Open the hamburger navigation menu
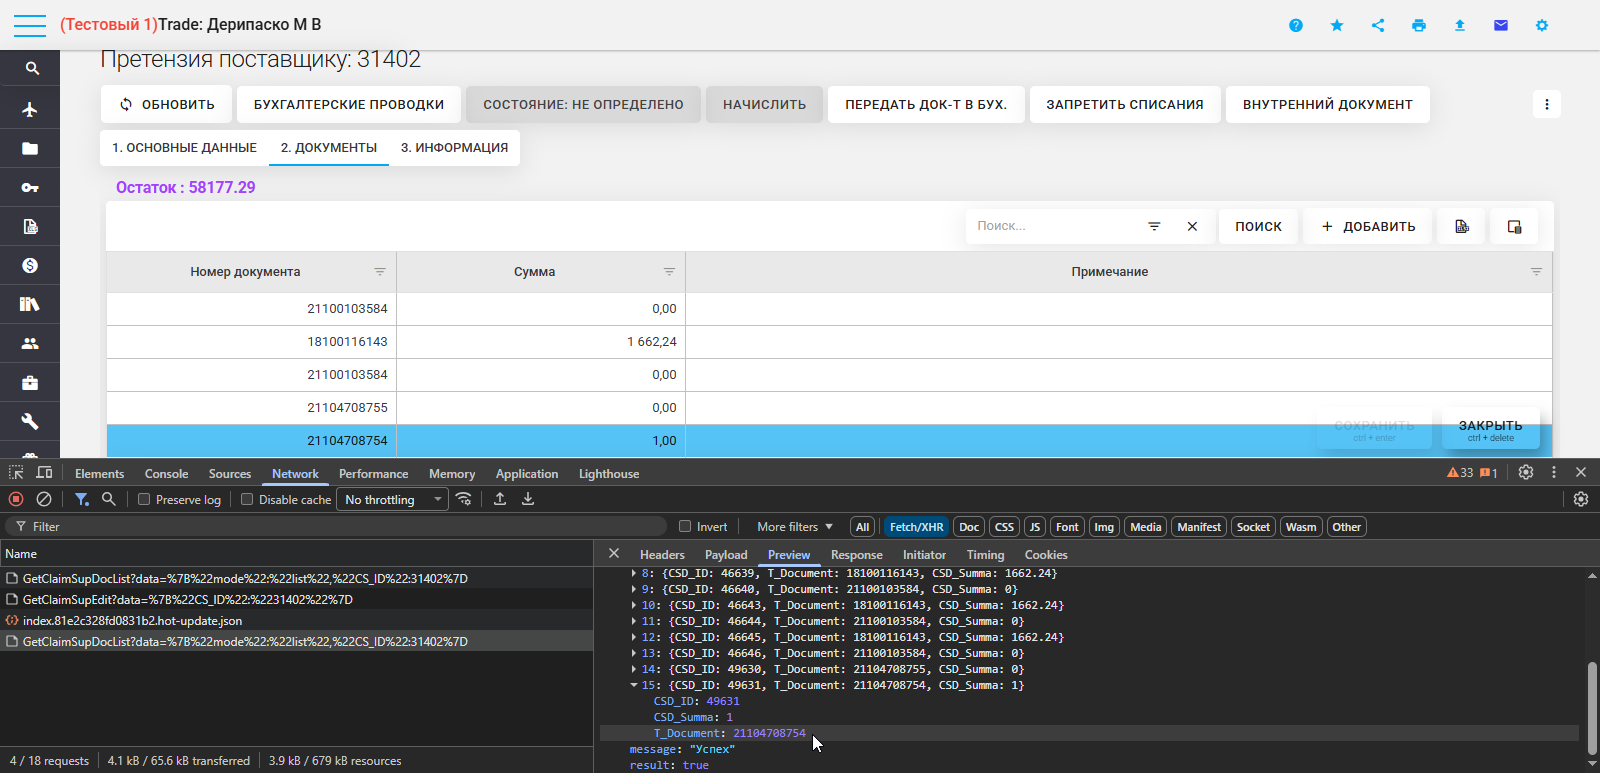 pos(30,25)
